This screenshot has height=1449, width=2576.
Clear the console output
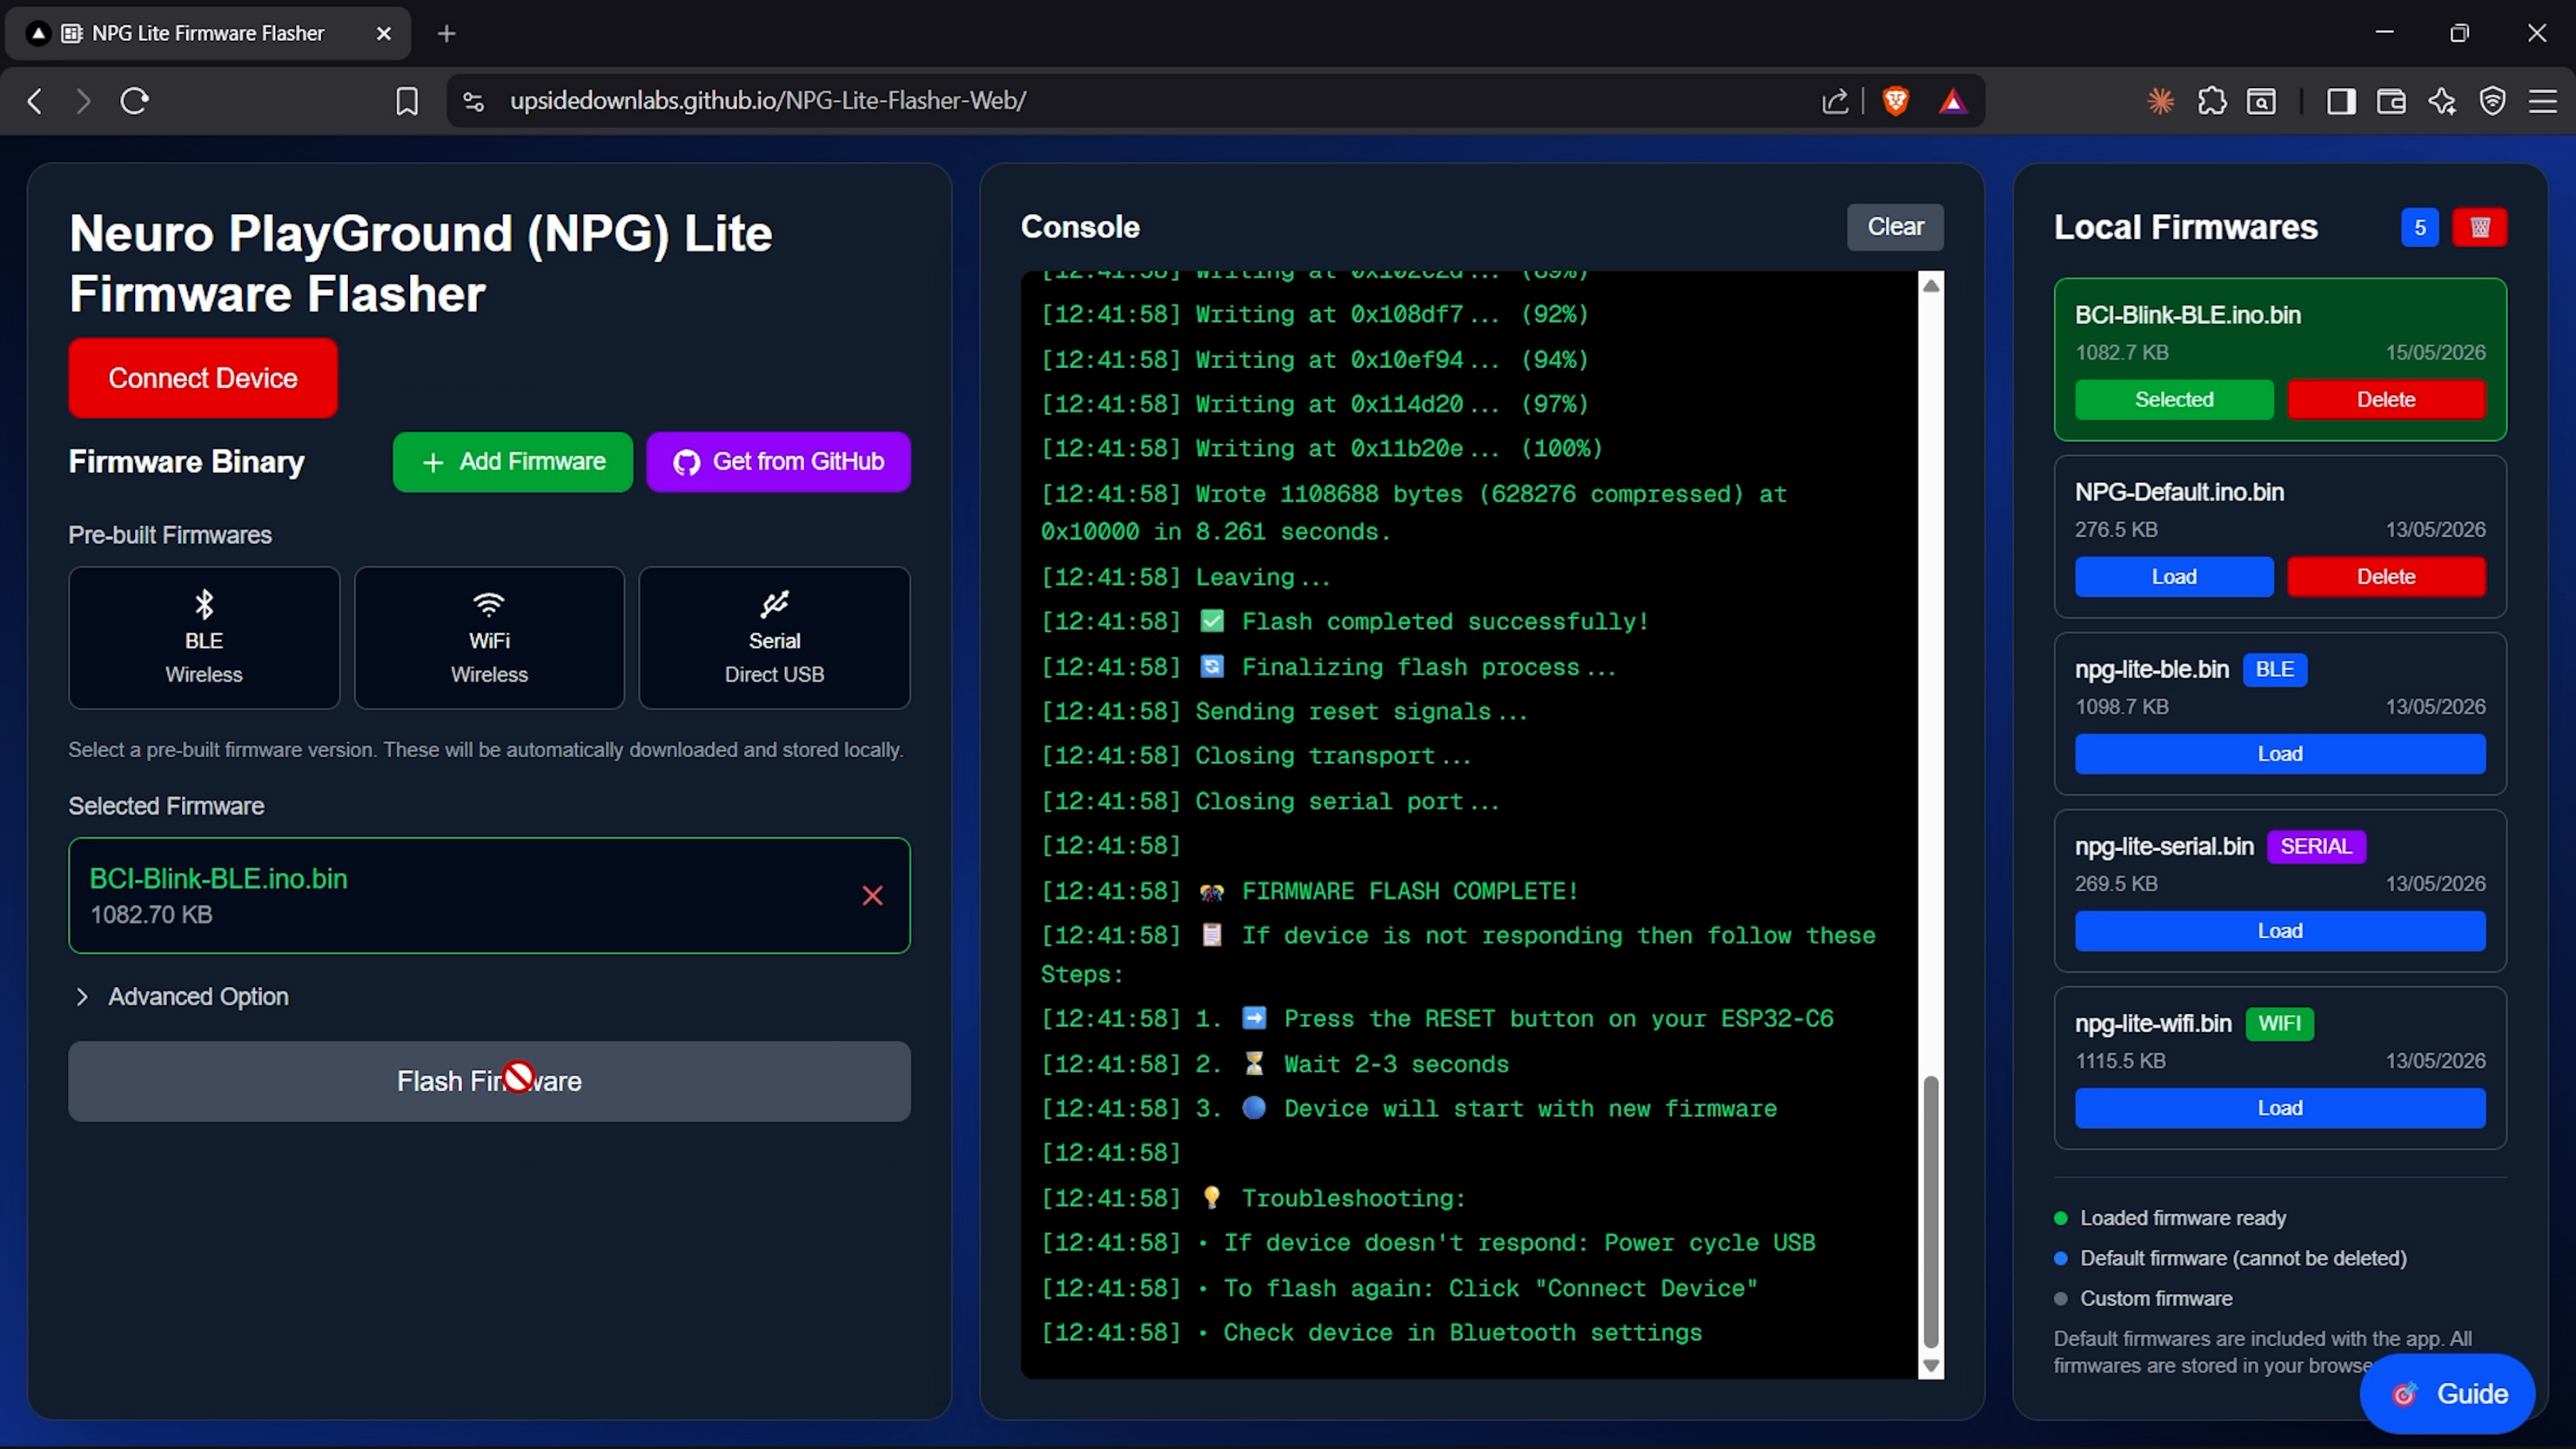pos(1895,227)
